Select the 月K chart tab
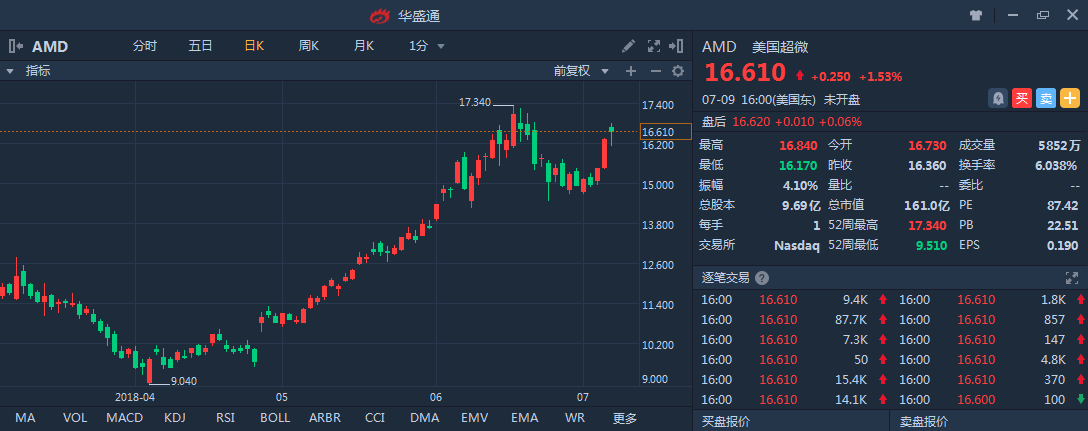 click(x=364, y=46)
